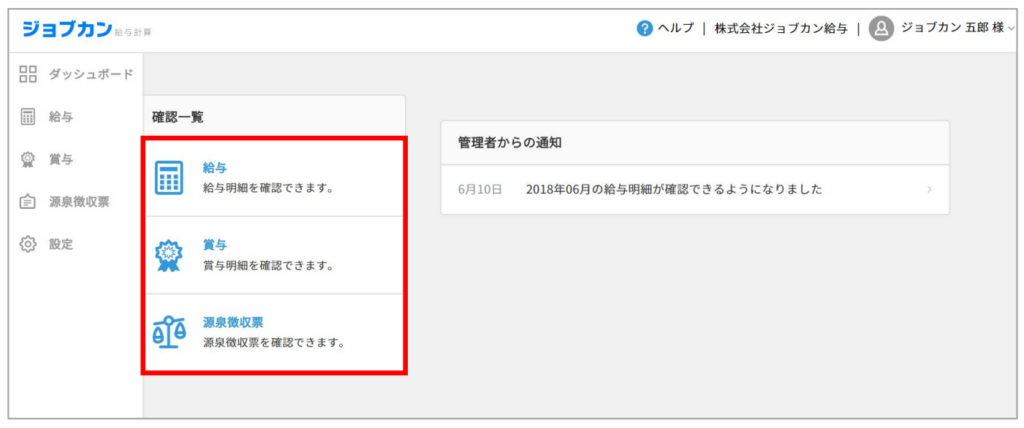Image resolution: width=1024 pixels, height=428 pixels.
Task: Click the dashboard grid icon in sidebar
Action: [28, 75]
